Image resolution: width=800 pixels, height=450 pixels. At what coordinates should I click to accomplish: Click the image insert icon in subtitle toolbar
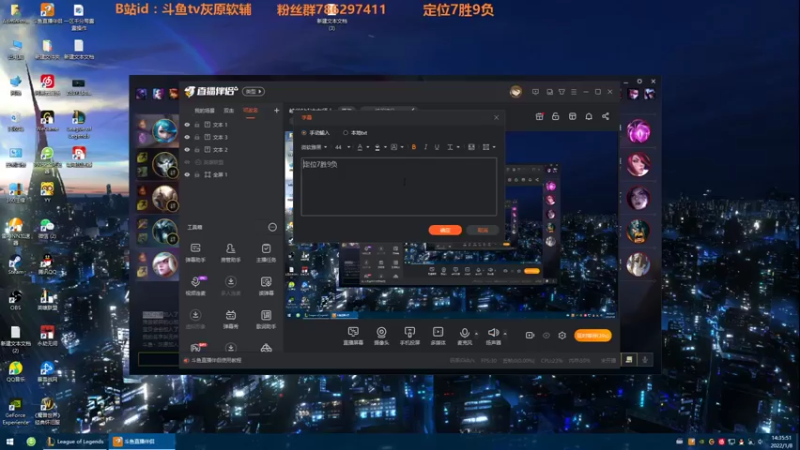click(x=471, y=147)
